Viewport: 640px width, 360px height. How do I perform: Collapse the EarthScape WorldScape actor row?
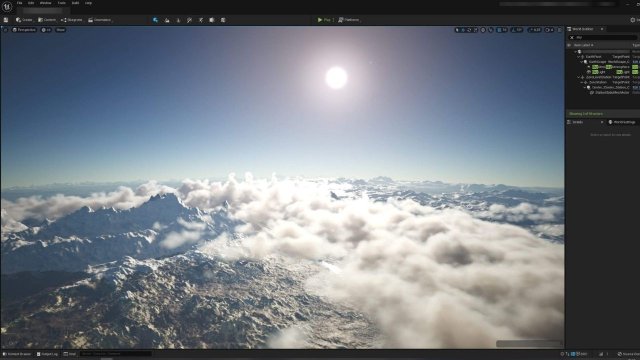(x=582, y=62)
